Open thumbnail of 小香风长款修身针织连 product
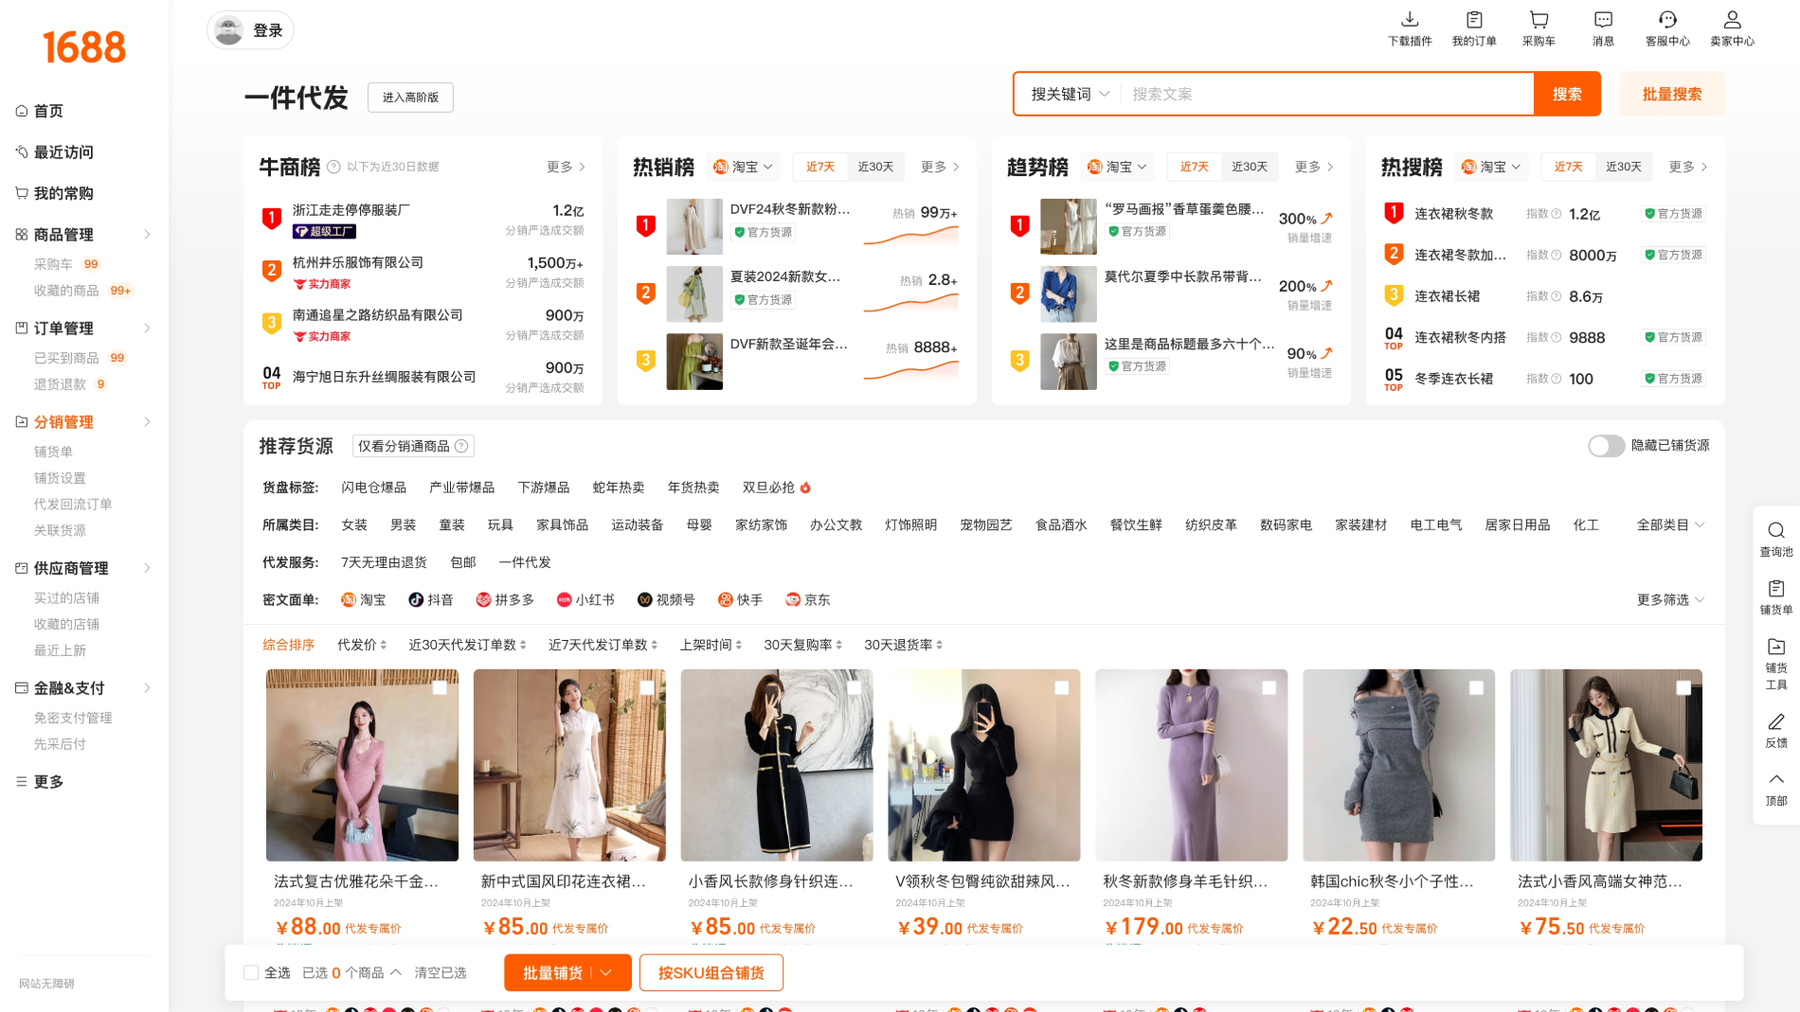The image size is (1800, 1012). click(776, 765)
